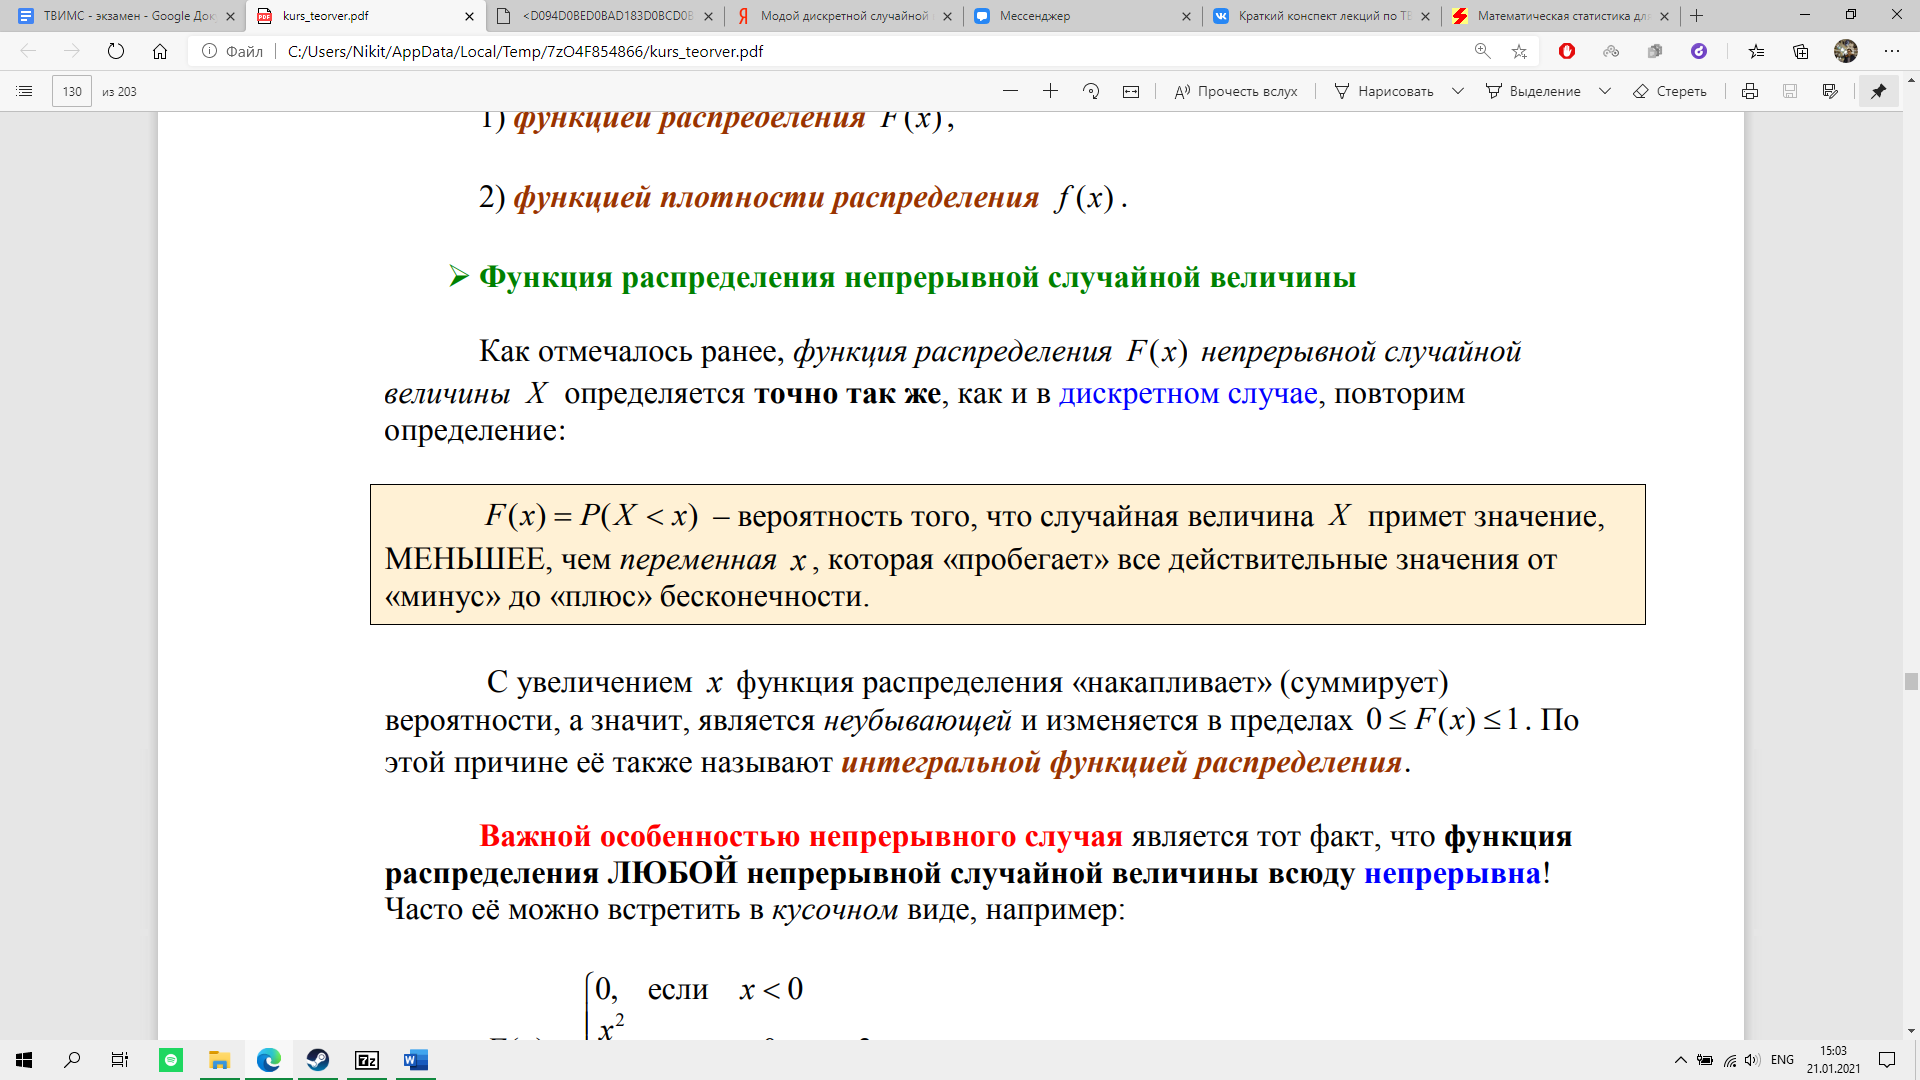Click the page number field showing 130

pyautogui.click(x=72, y=91)
